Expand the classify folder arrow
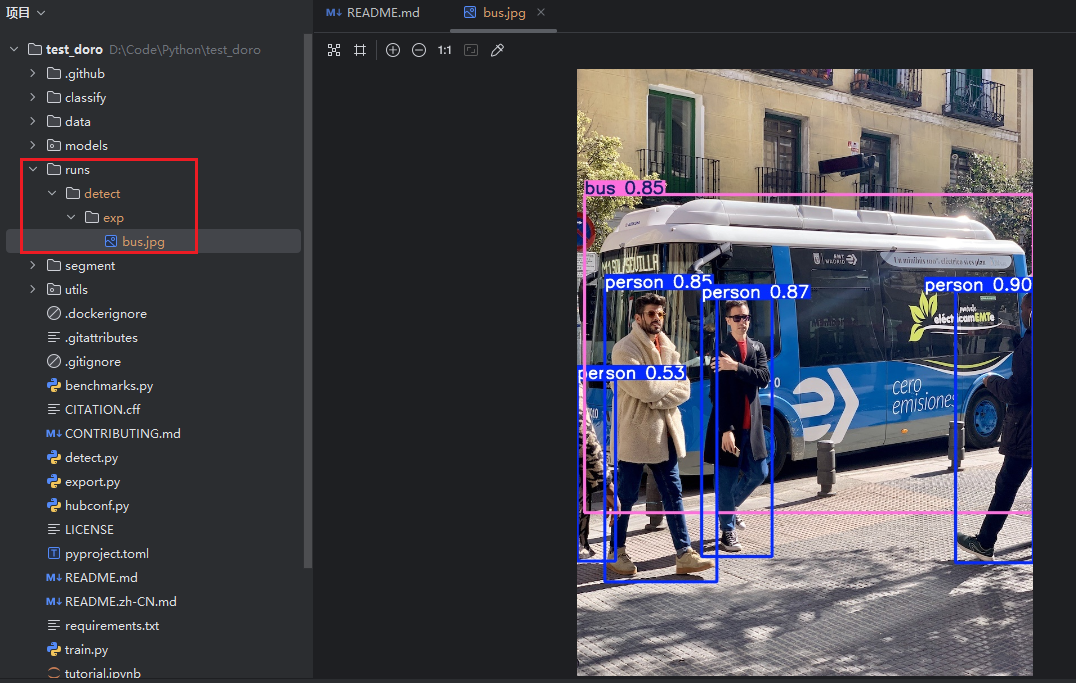Viewport: 1076px width, 683px height. [32, 97]
